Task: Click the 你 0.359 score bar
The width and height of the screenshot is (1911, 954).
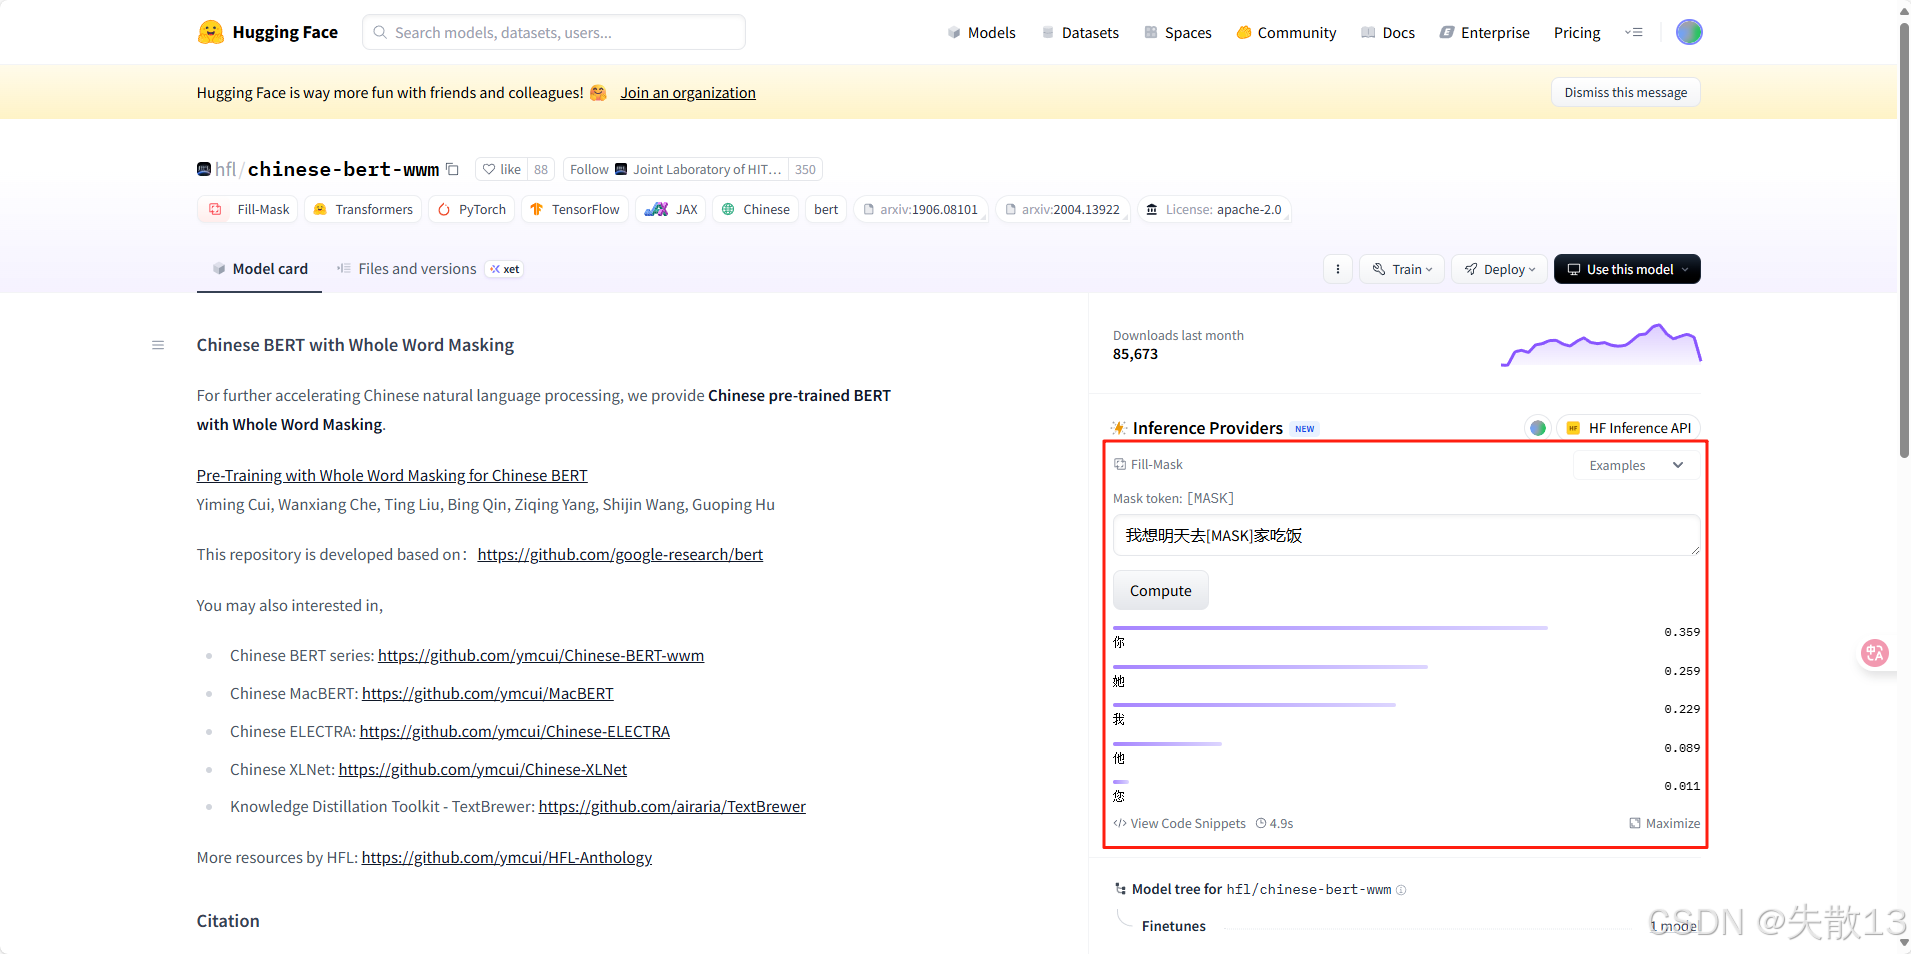Action: tap(1330, 628)
